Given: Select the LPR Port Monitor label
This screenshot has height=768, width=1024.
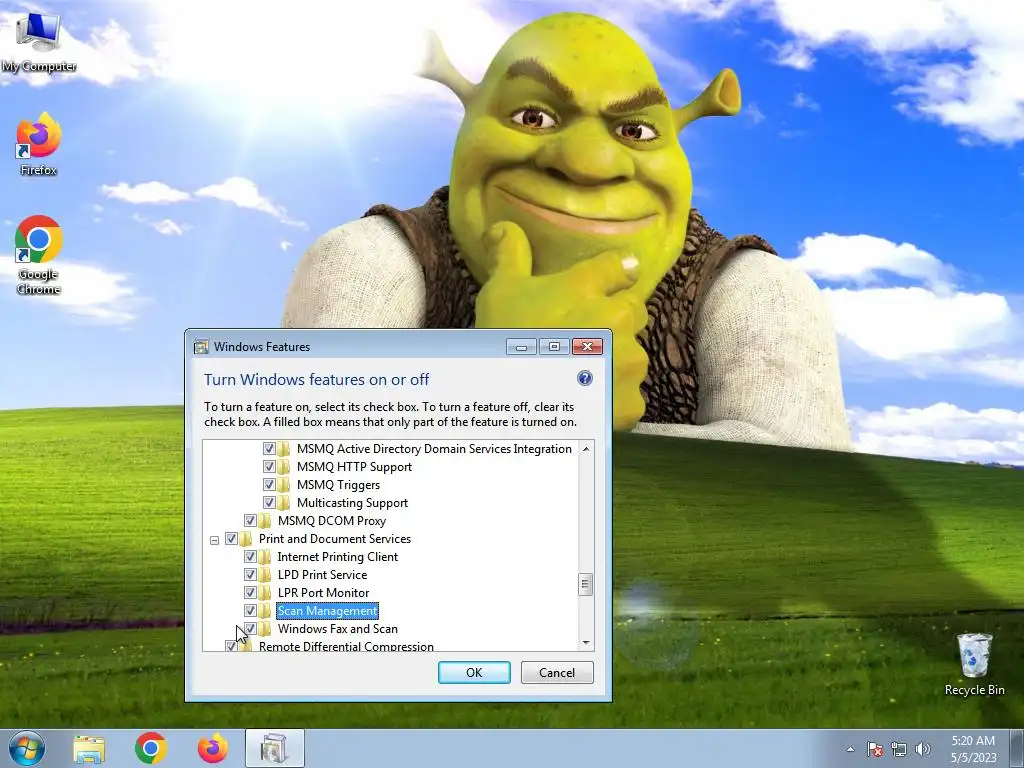Looking at the screenshot, I should pyautogui.click(x=323, y=592).
